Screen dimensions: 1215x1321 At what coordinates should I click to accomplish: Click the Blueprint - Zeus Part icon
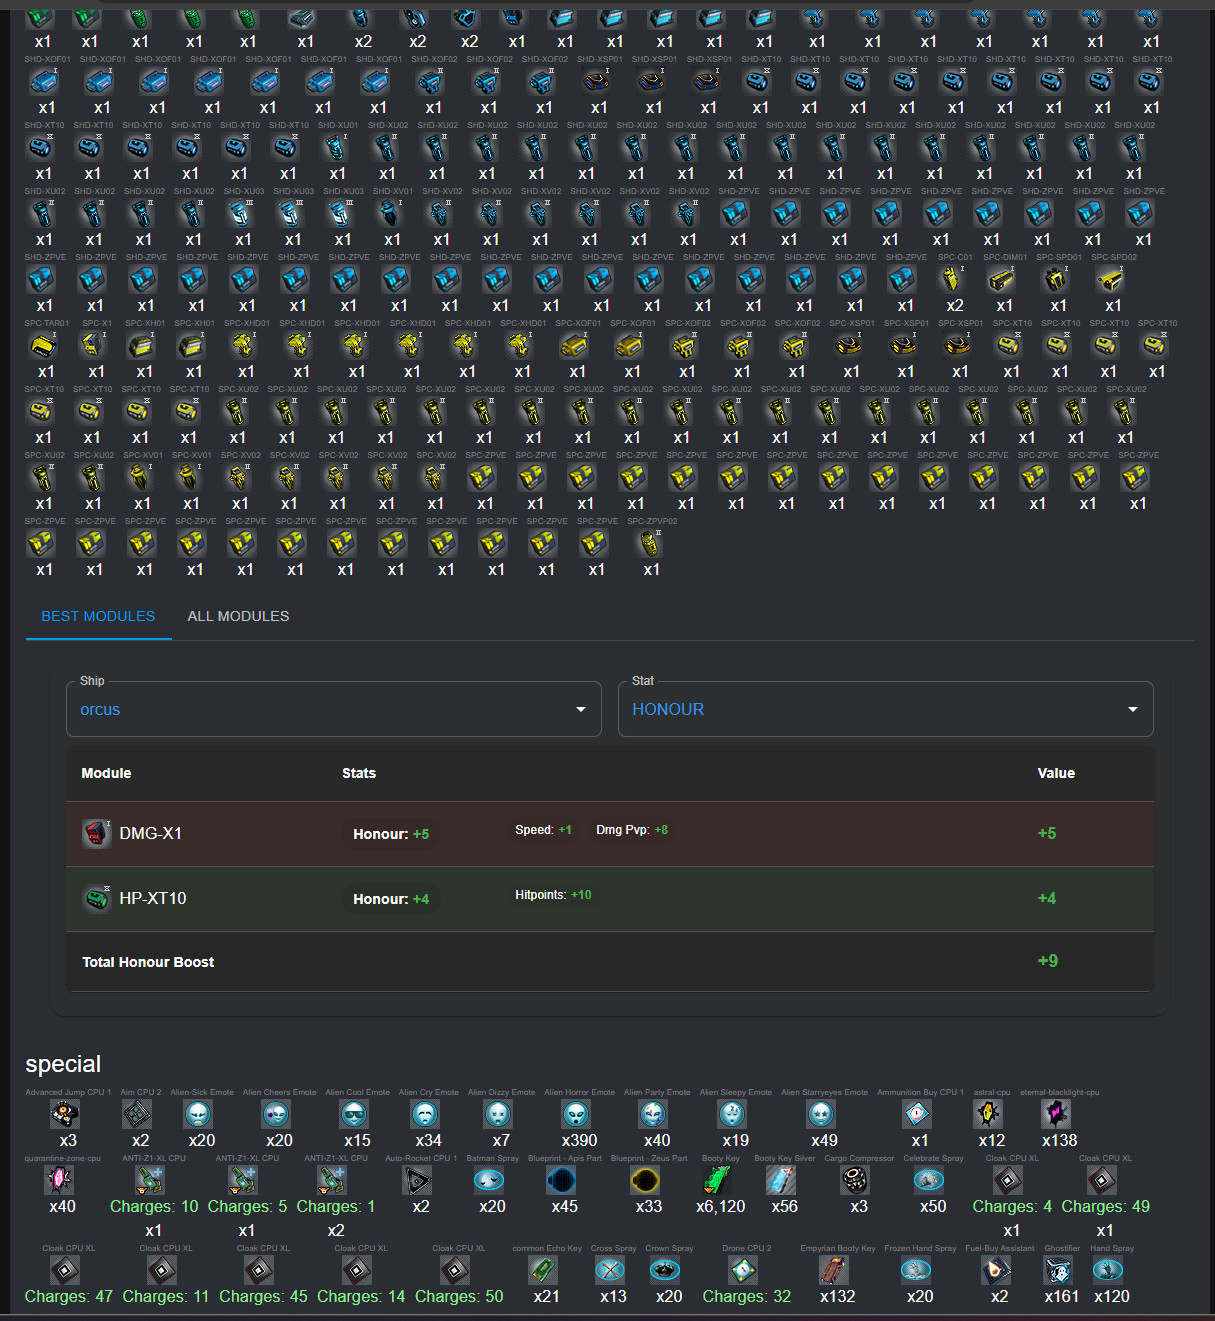pos(646,1180)
